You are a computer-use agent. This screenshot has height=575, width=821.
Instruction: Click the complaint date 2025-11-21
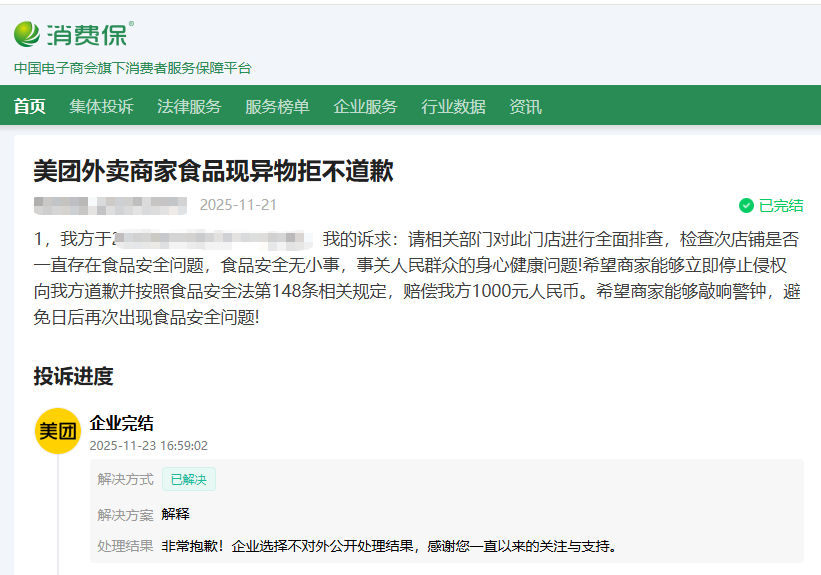coord(238,205)
